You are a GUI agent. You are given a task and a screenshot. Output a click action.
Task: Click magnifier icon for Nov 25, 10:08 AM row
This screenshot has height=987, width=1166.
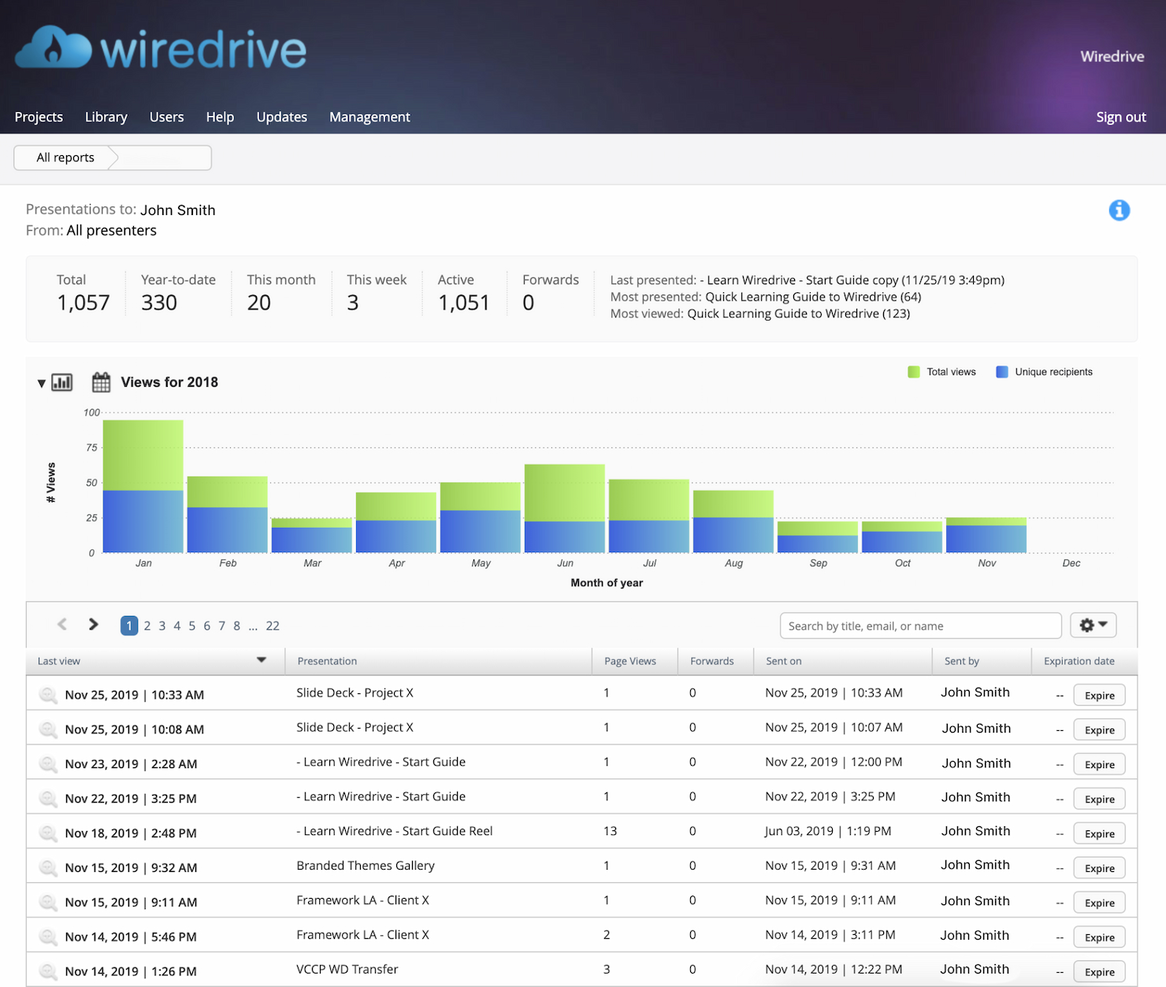coord(48,729)
